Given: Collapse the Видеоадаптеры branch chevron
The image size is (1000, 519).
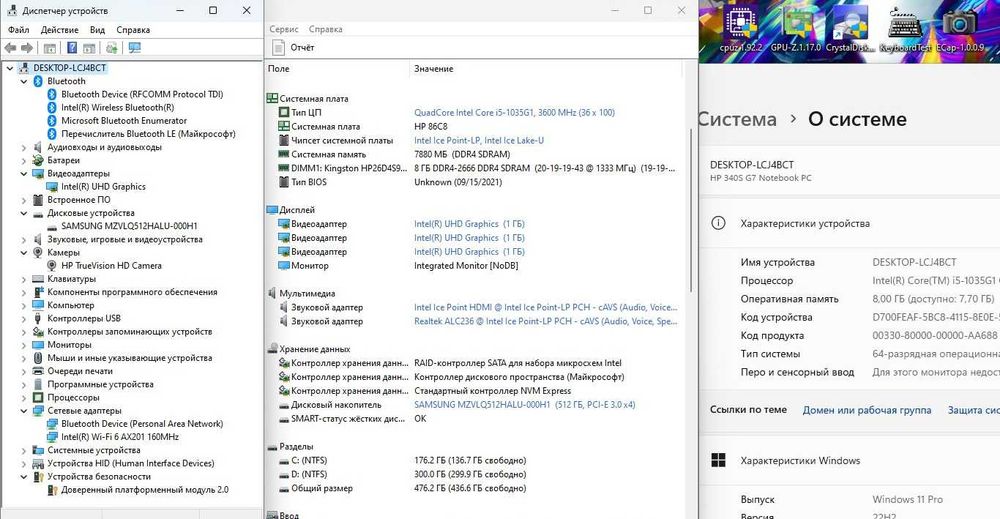Looking at the screenshot, I should coord(24,173).
